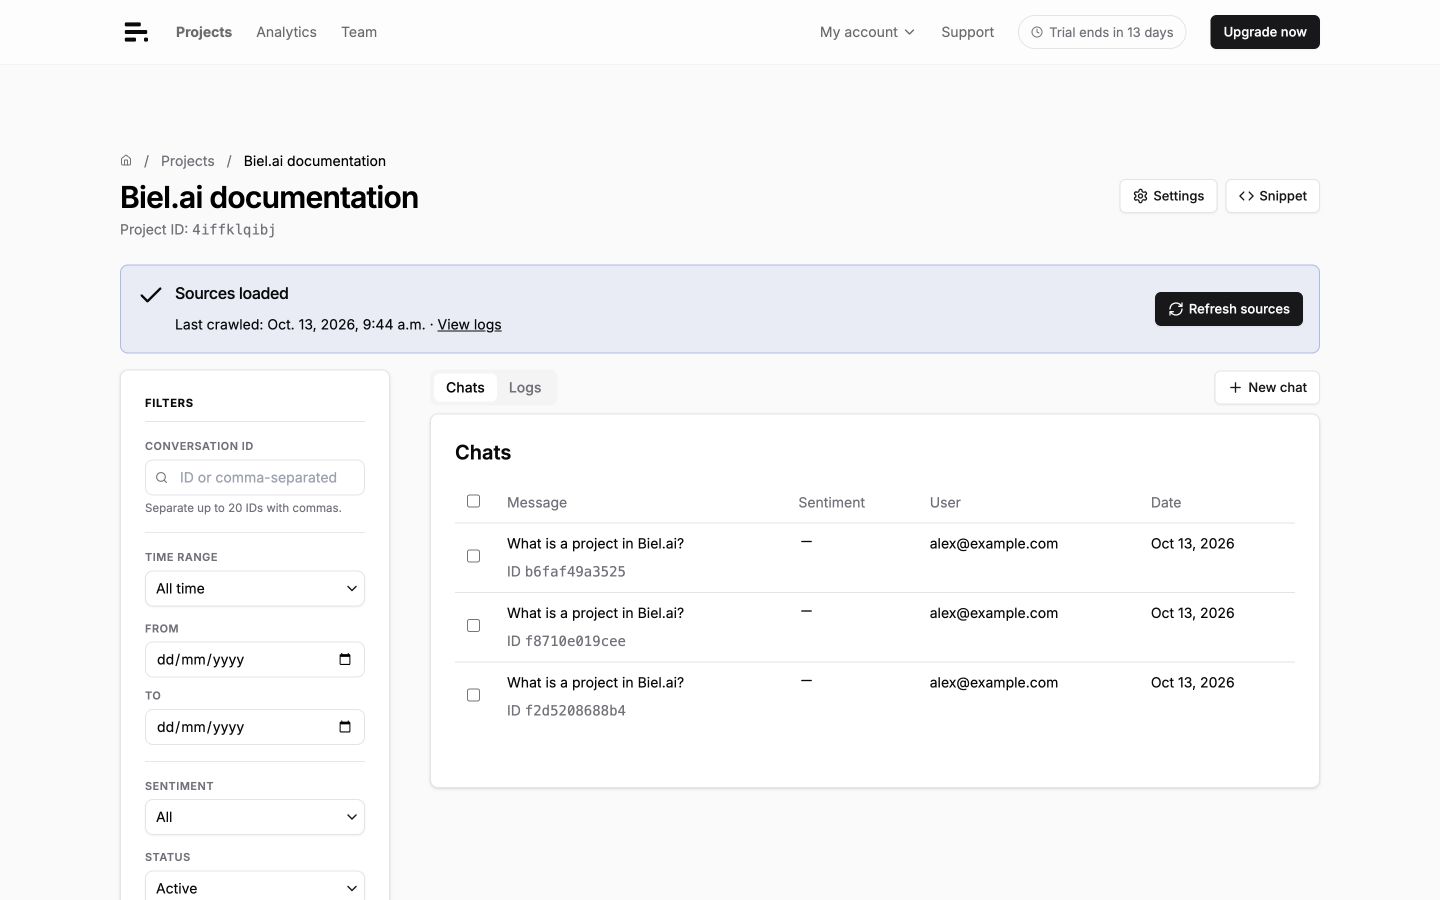Tick the checkbox for chat f2d5208688b4
Screen dimensions: 1440x900
(474, 695)
